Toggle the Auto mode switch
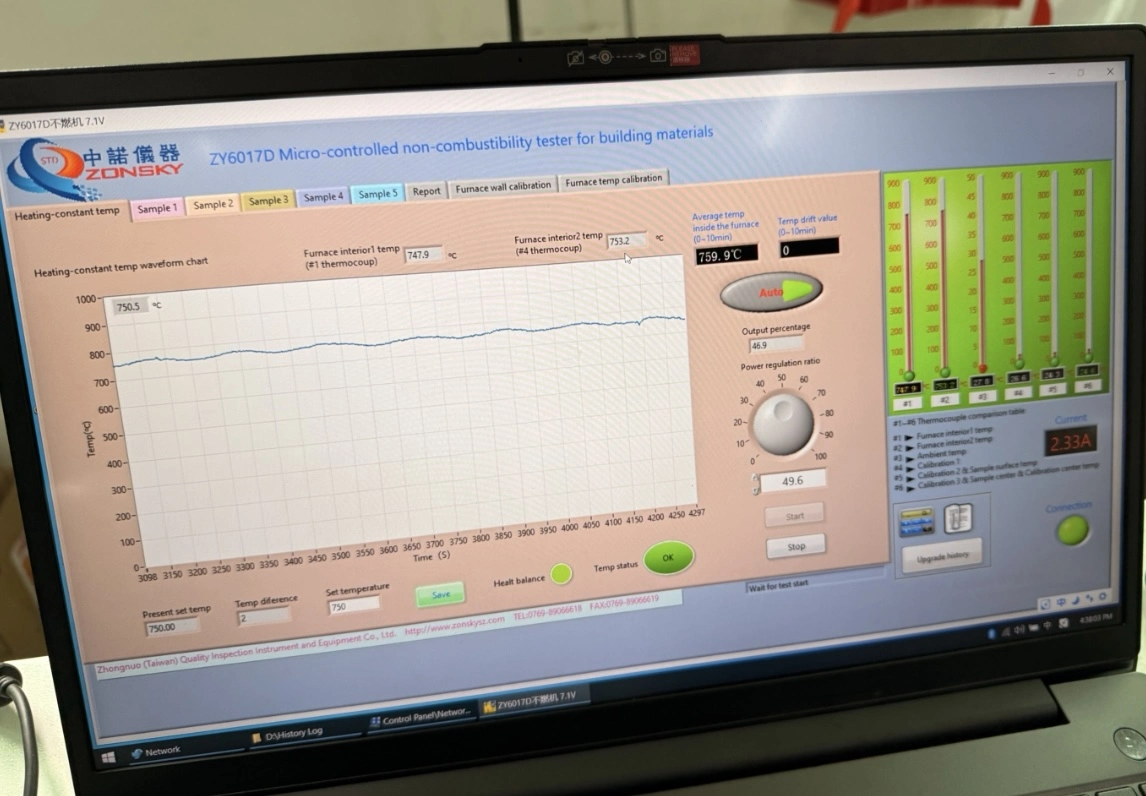1146x796 pixels. tap(771, 292)
